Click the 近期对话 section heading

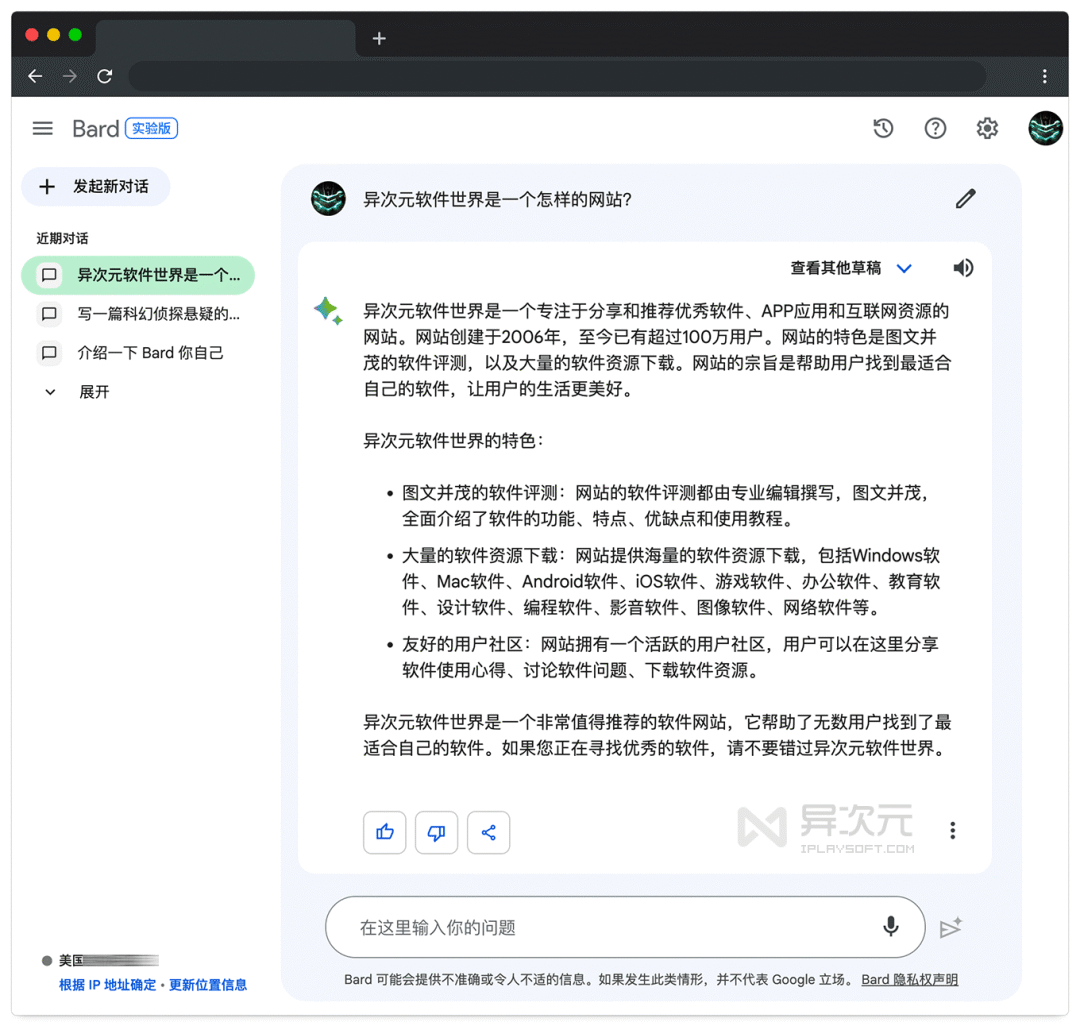point(62,238)
